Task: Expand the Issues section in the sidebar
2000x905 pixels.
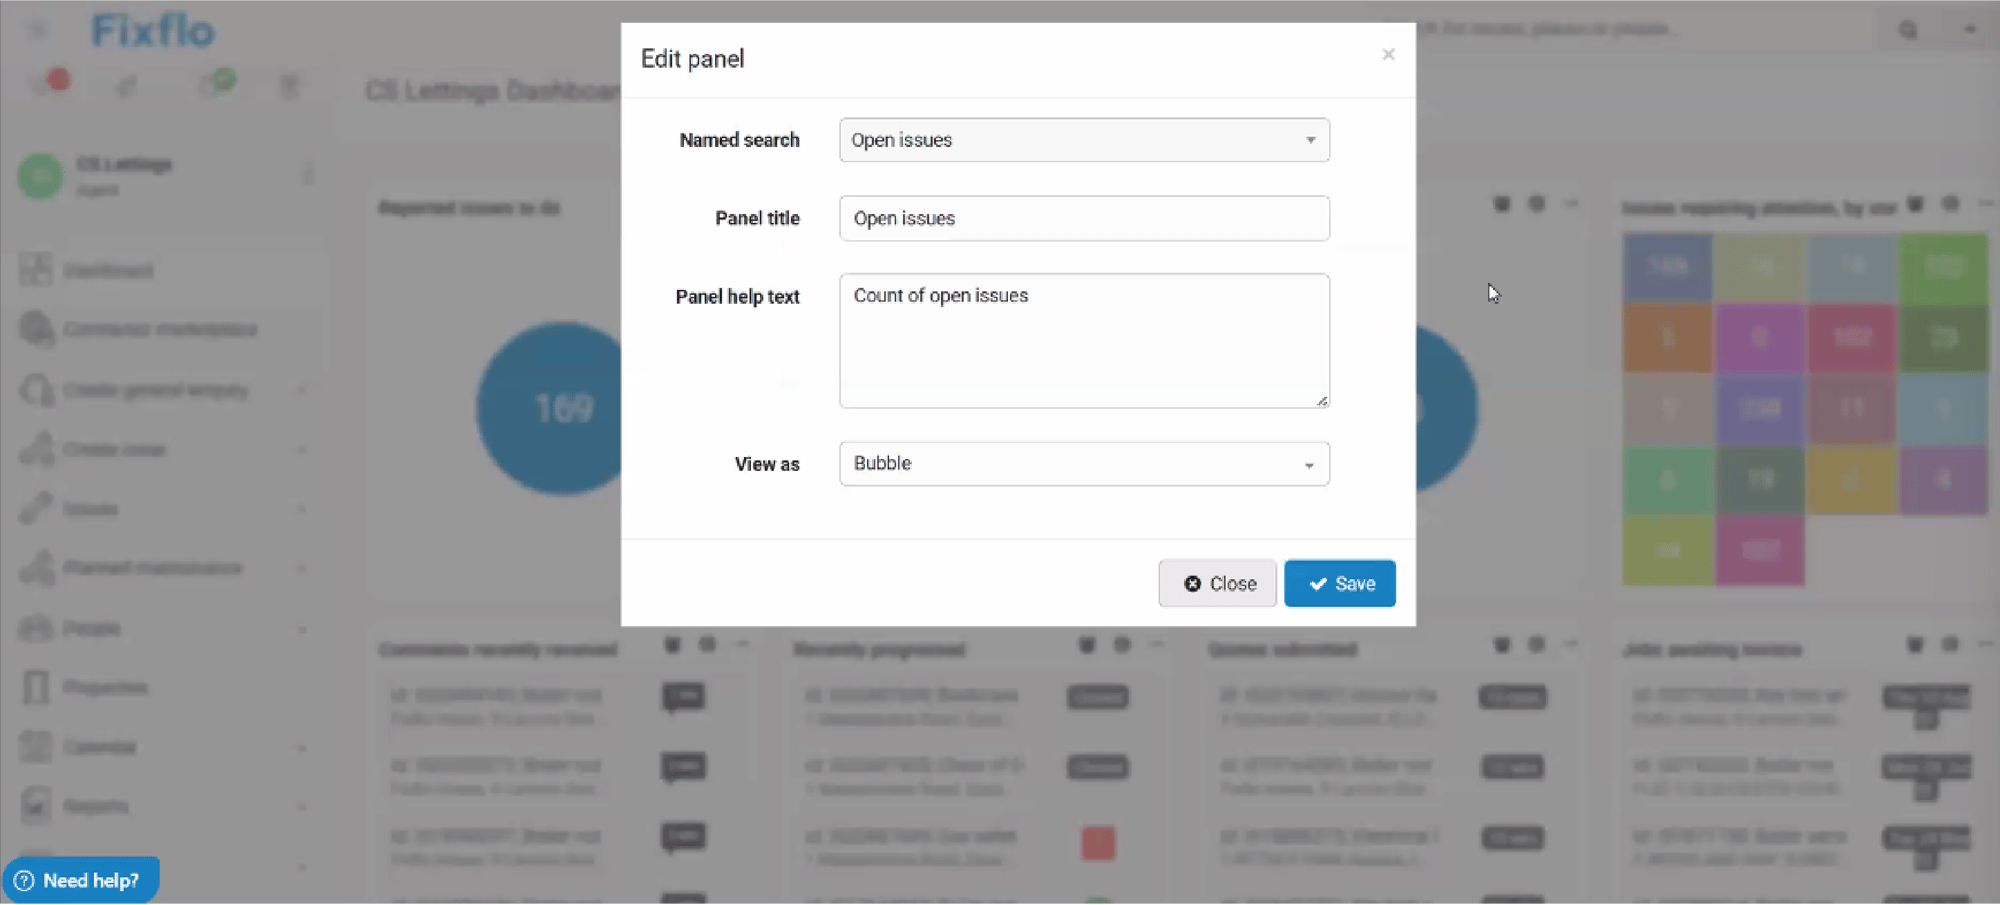Action: click(302, 508)
